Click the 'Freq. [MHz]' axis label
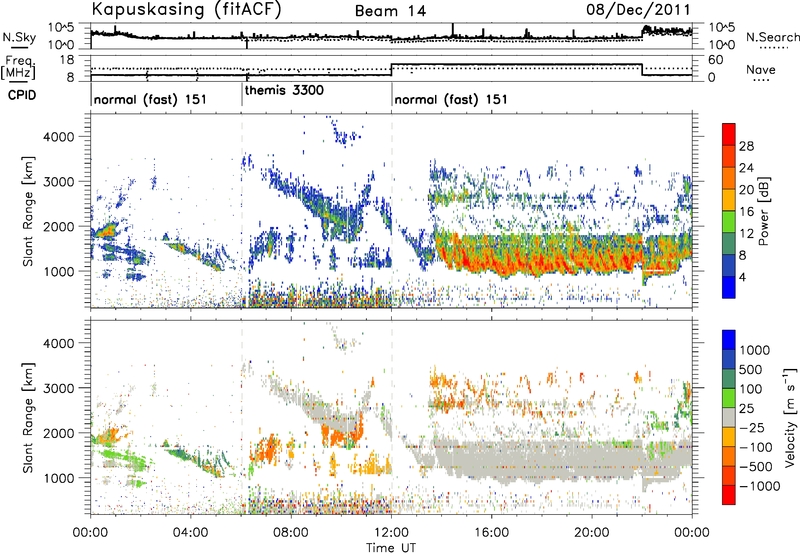Image resolution: width=800 pixels, height=554 pixels. tap(19, 67)
